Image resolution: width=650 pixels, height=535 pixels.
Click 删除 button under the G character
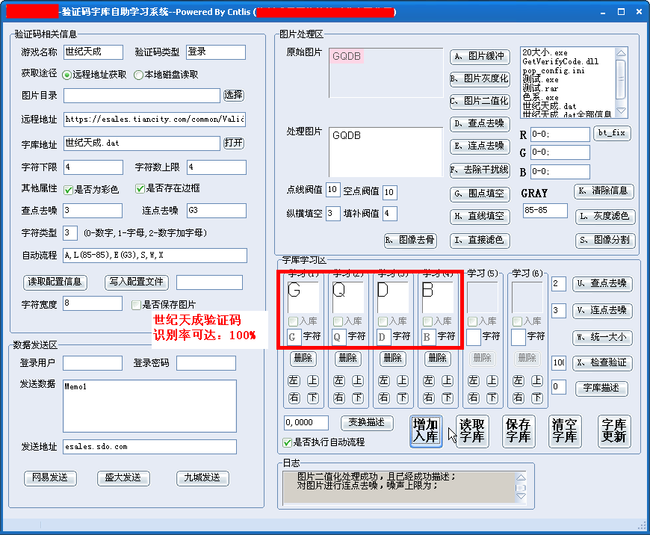pos(303,358)
